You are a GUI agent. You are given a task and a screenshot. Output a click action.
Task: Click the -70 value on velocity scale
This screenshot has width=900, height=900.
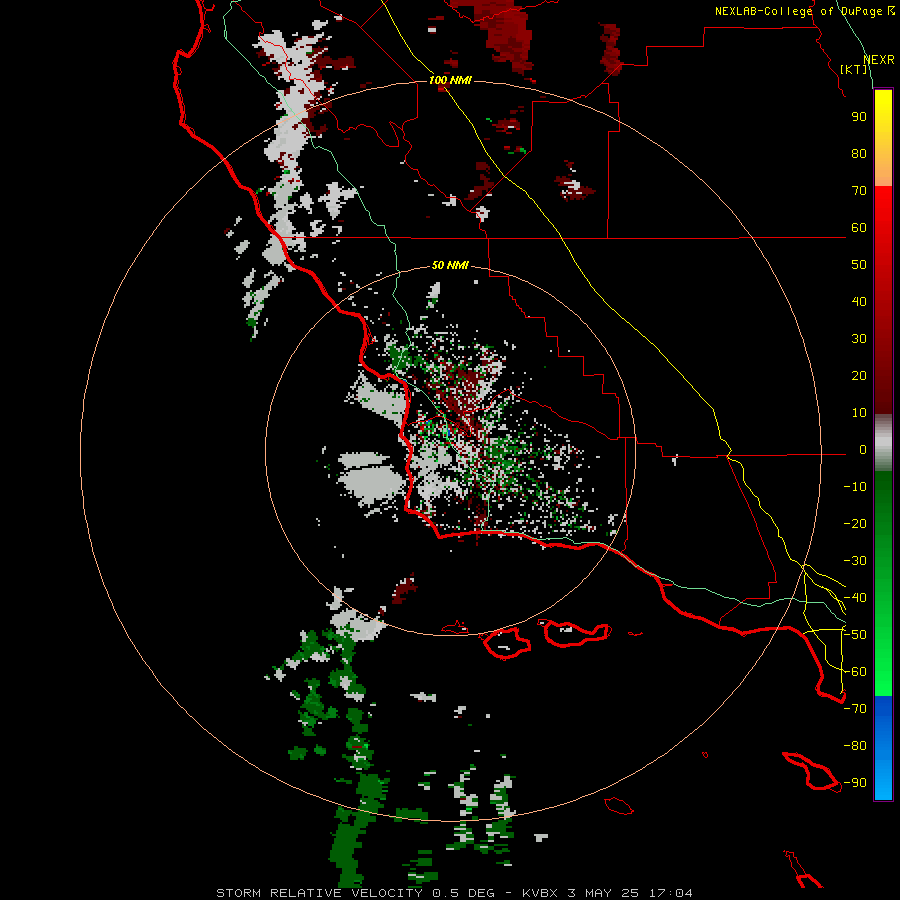coord(855,709)
